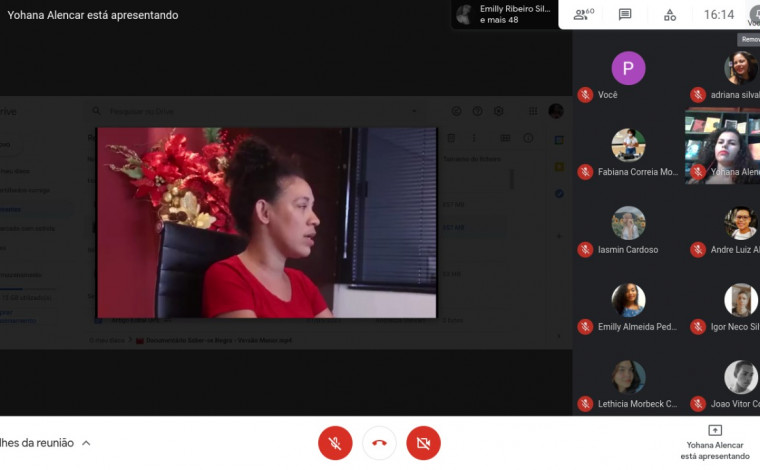This screenshot has width=760, height=470.
Task: Open the meeting chat panel
Action: pos(625,15)
